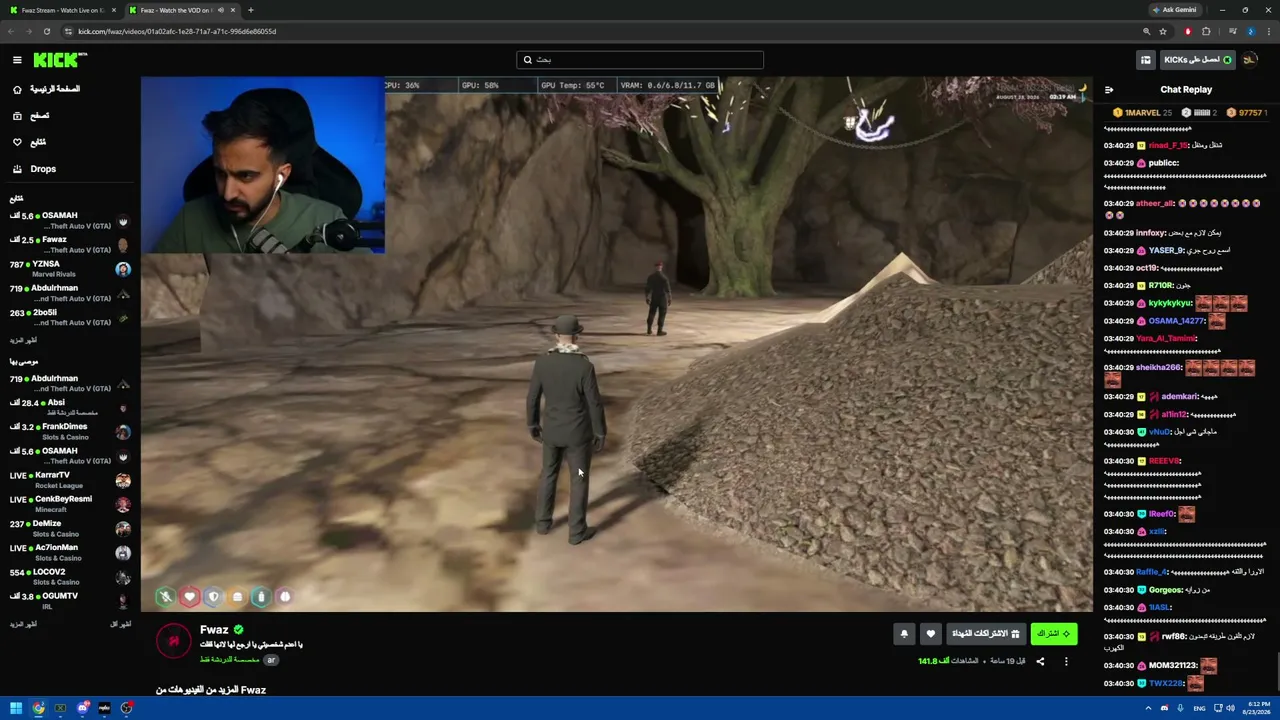Viewport: 1280px width, 720px height.
Task: Open the following heart sidebar item
Action: pyautogui.click(x=30, y=142)
